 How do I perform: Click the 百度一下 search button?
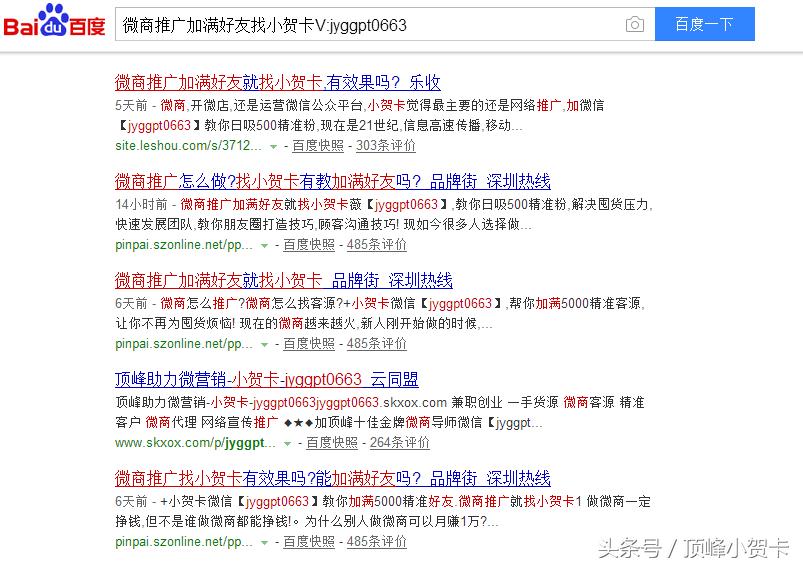[x=705, y=24]
